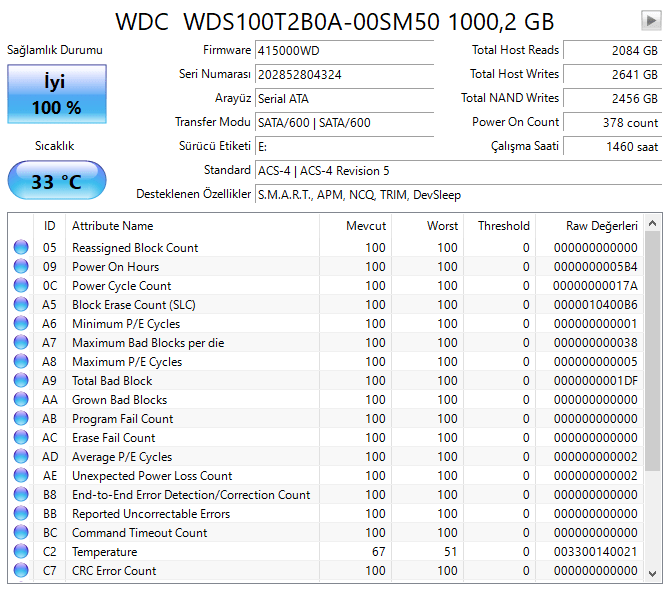This screenshot has height=591, width=668.
Task: Click raw value 0000000001DF
Action: [x=596, y=381]
